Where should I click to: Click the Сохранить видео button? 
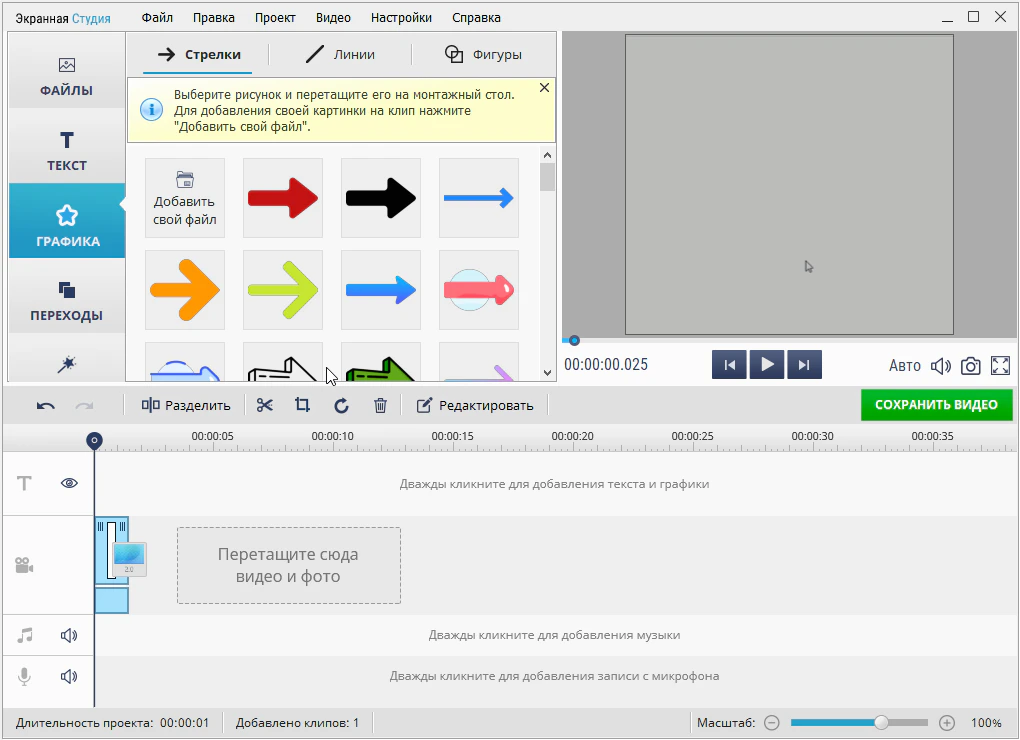click(936, 405)
